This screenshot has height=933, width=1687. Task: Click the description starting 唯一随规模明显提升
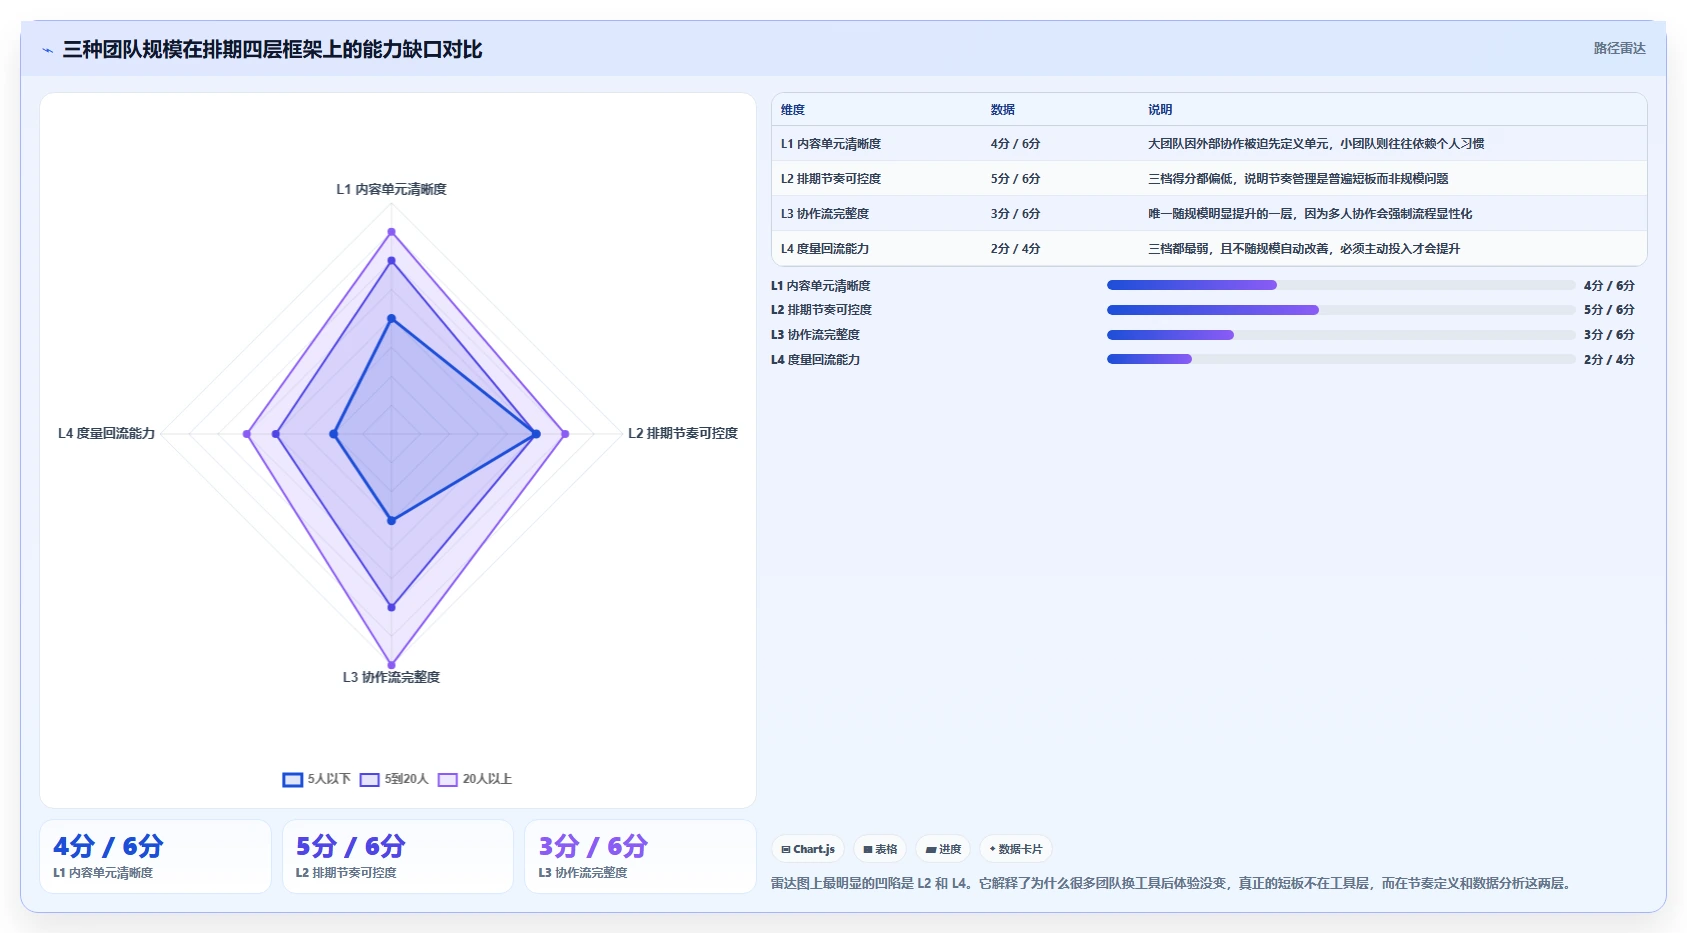(x=1310, y=214)
